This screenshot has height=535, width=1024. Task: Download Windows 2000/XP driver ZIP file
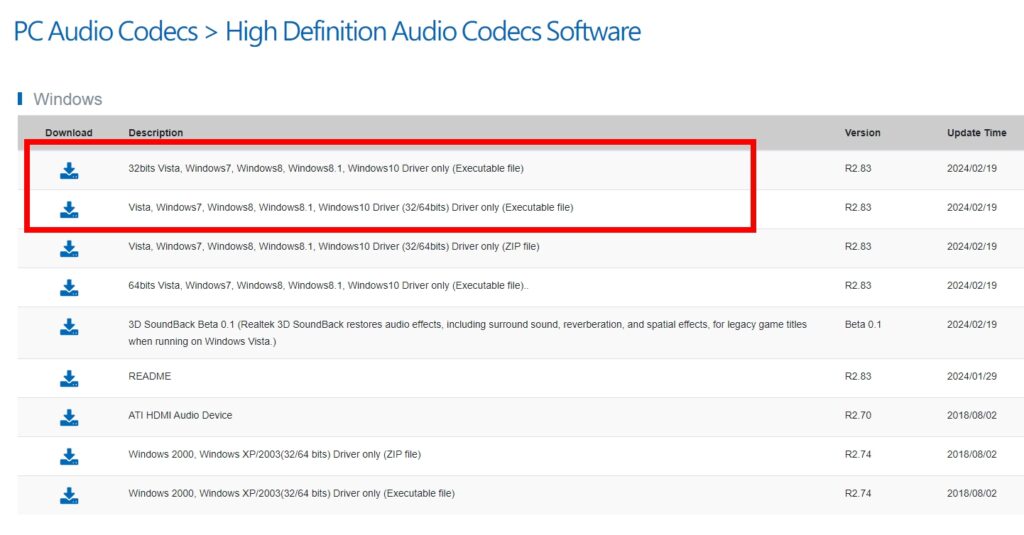(69, 457)
